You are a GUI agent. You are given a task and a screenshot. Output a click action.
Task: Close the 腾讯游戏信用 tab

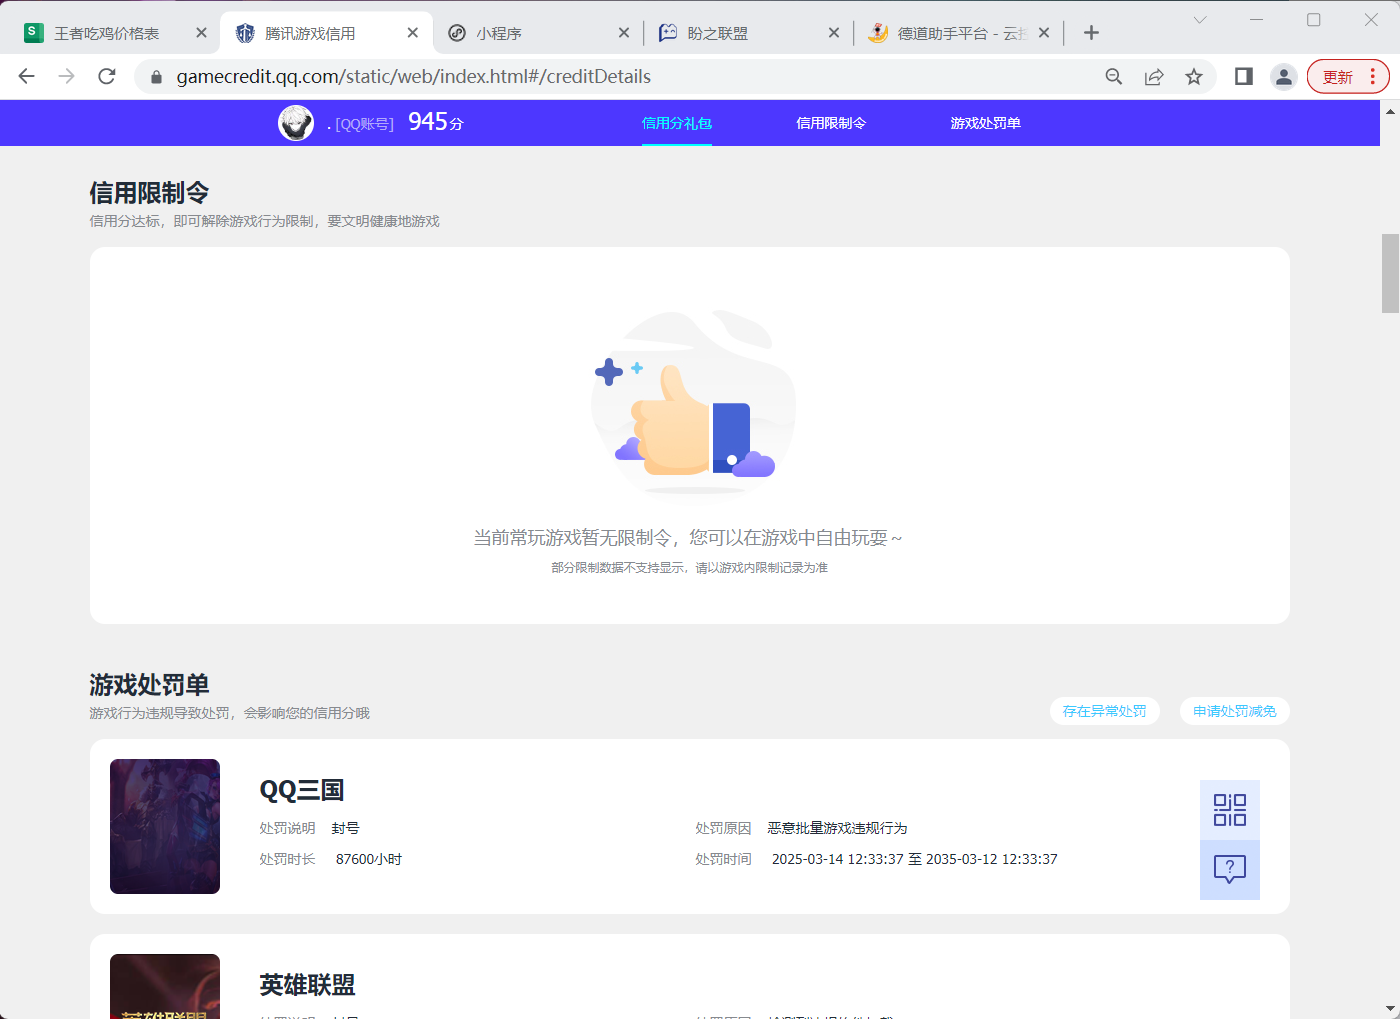(413, 33)
